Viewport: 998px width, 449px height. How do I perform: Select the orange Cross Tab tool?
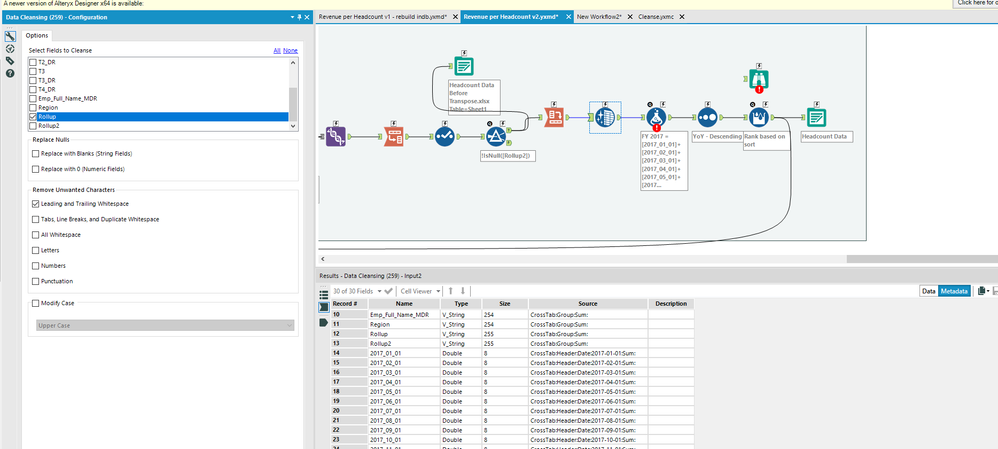554,117
